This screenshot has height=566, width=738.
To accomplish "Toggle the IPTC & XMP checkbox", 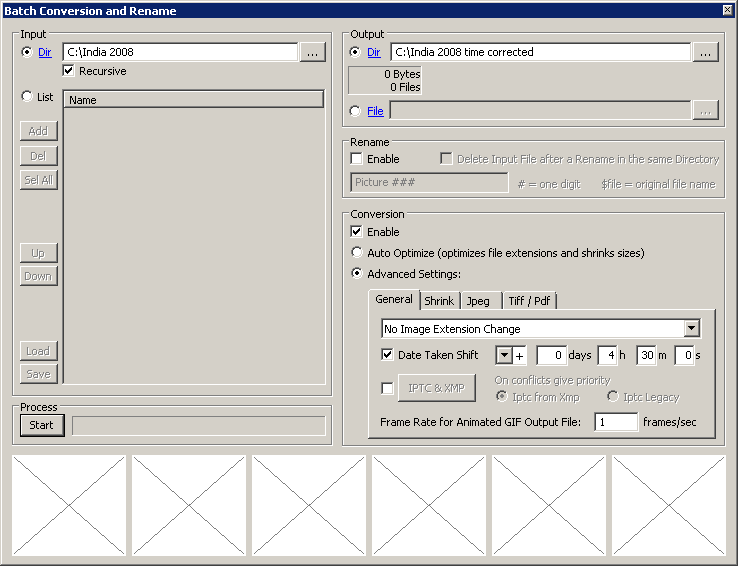I will 387,388.
